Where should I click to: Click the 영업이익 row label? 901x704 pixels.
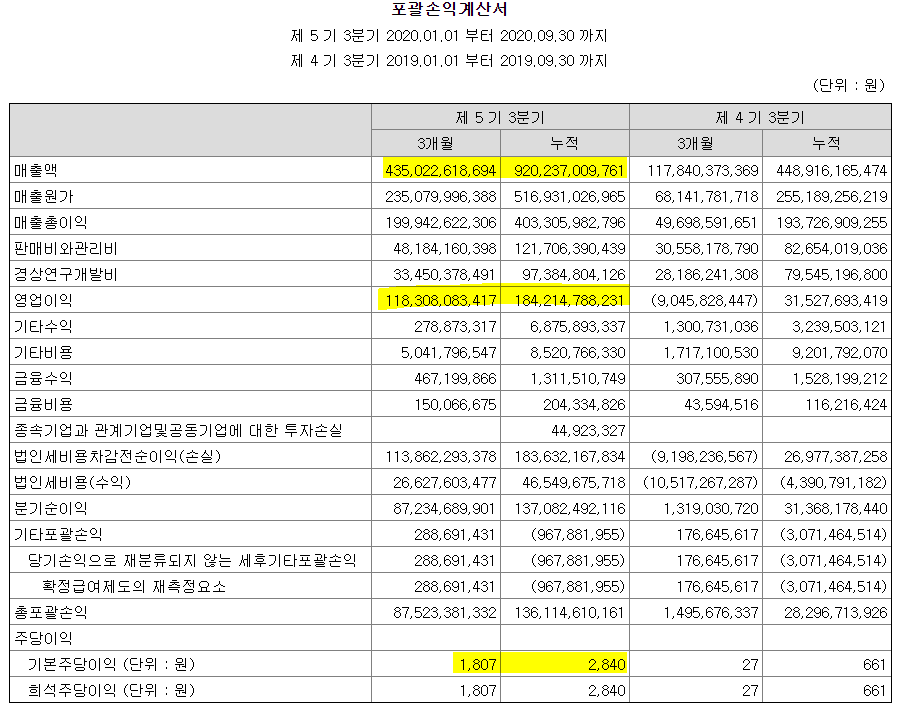[43, 300]
